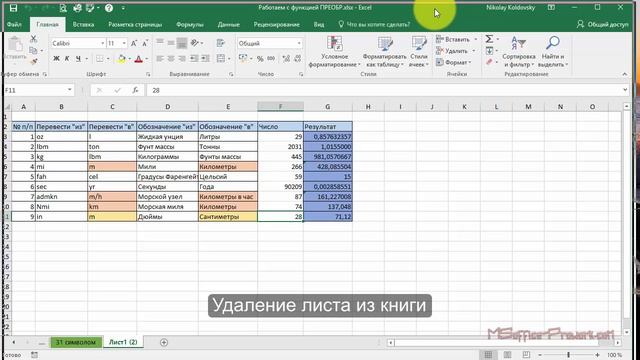This screenshot has width=640, height=360.
Task: Expand the formula bar chevron
Action: coord(625,90)
